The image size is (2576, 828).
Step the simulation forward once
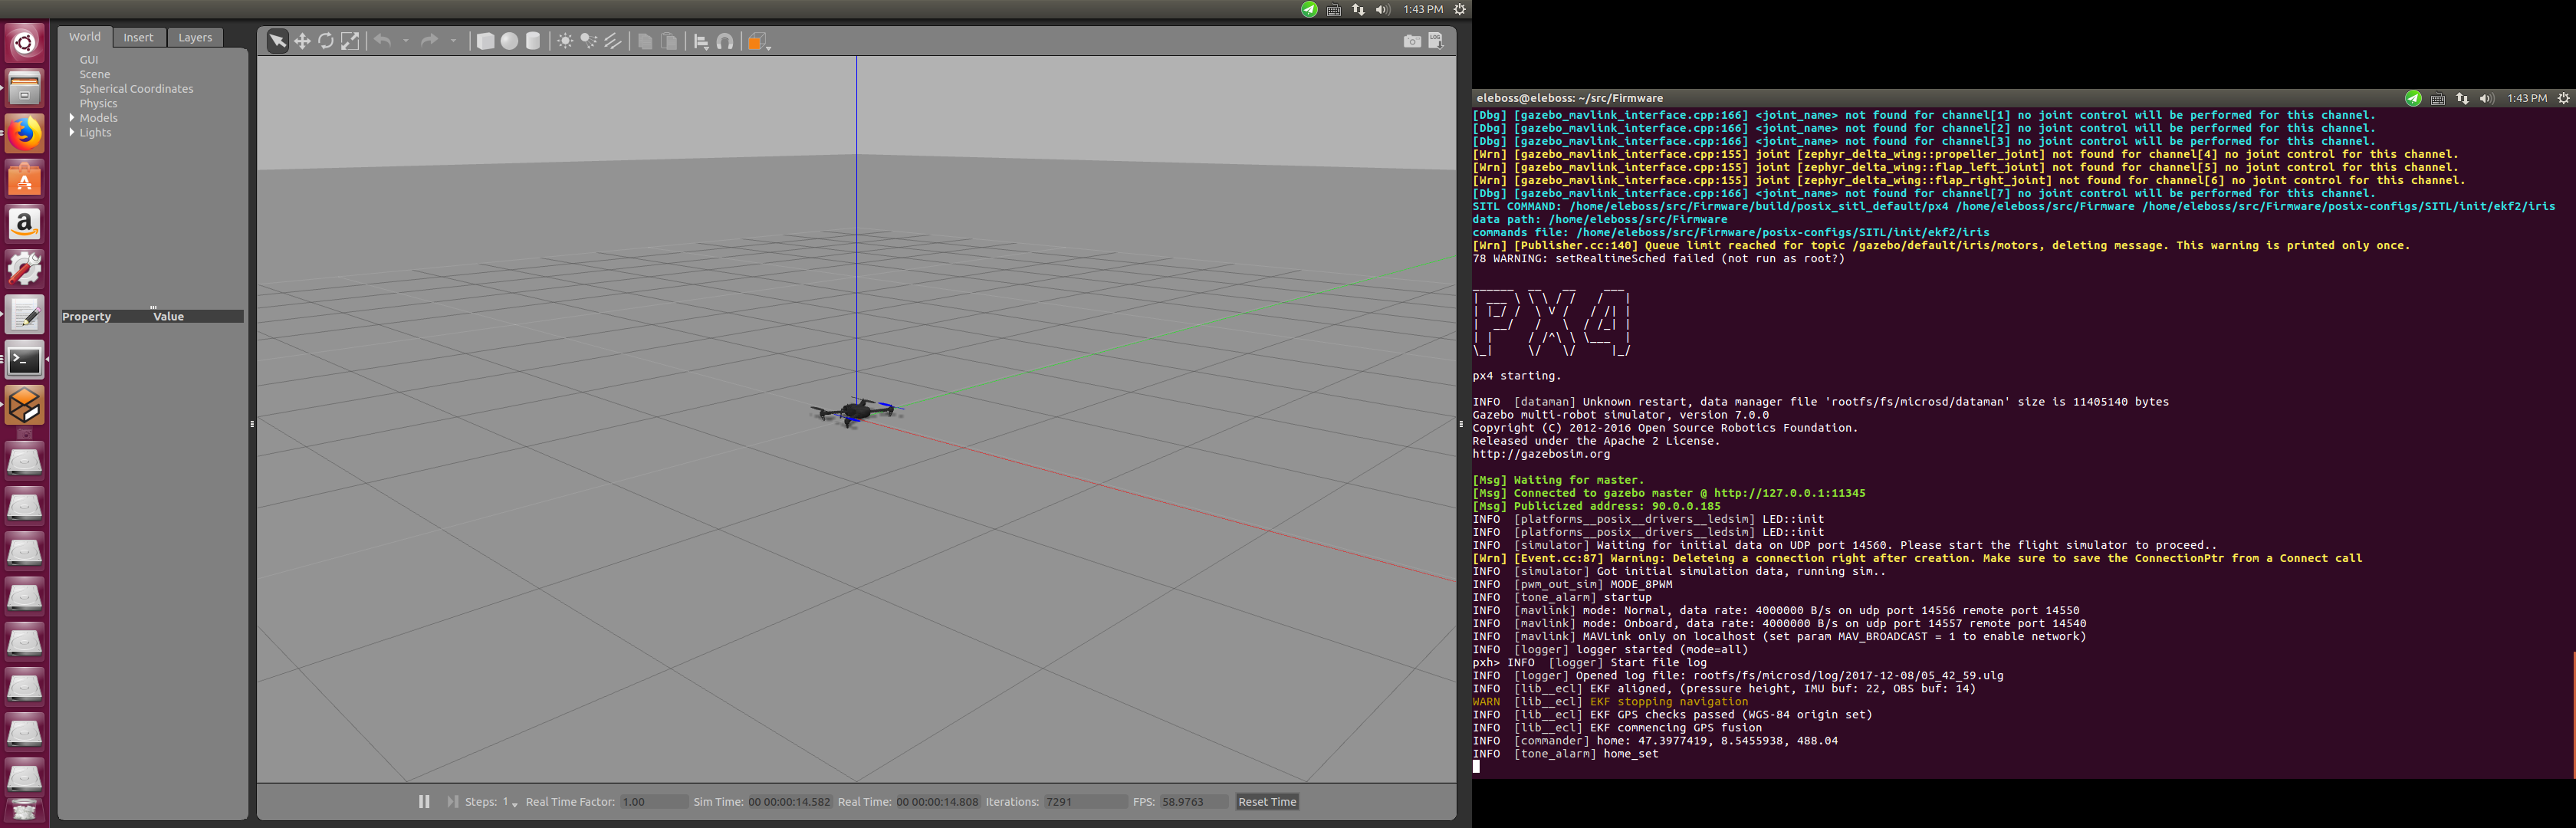point(452,801)
